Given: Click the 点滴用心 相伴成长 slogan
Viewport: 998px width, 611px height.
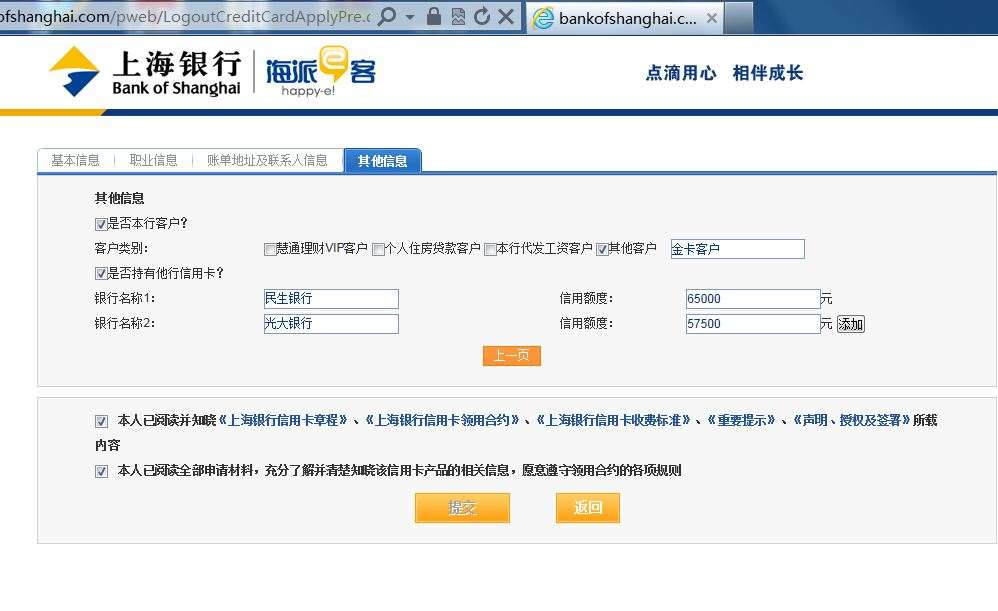Looking at the screenshot, I should click(724, 73).
